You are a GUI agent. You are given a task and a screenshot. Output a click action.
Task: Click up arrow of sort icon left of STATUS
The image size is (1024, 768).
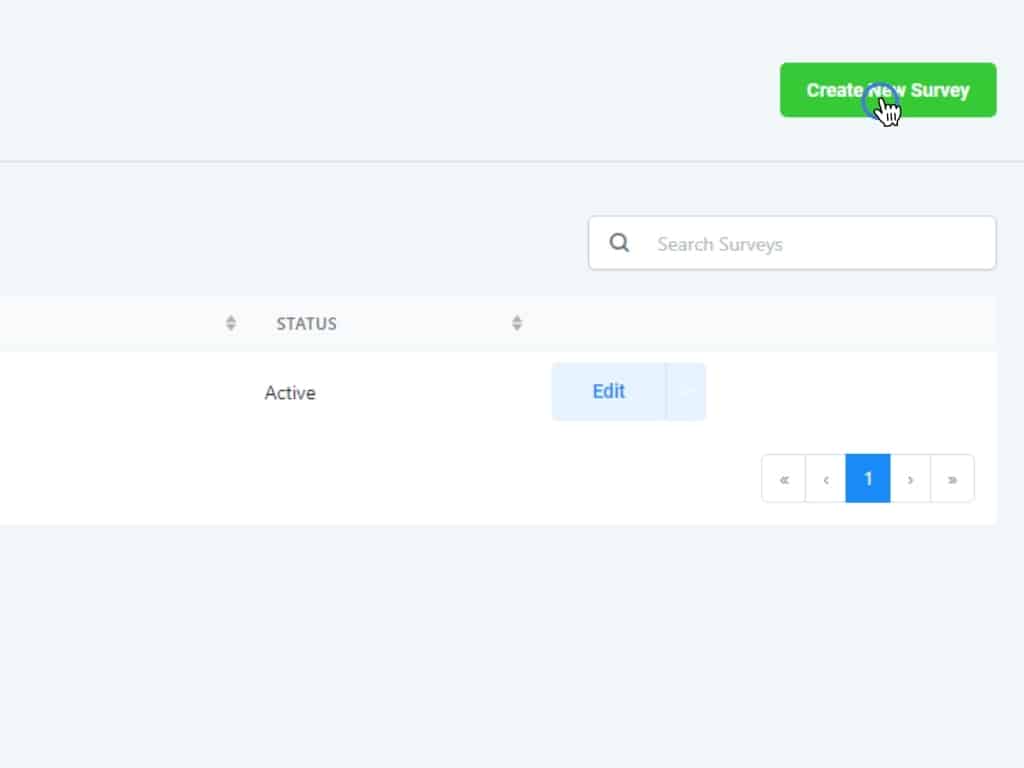231,319
